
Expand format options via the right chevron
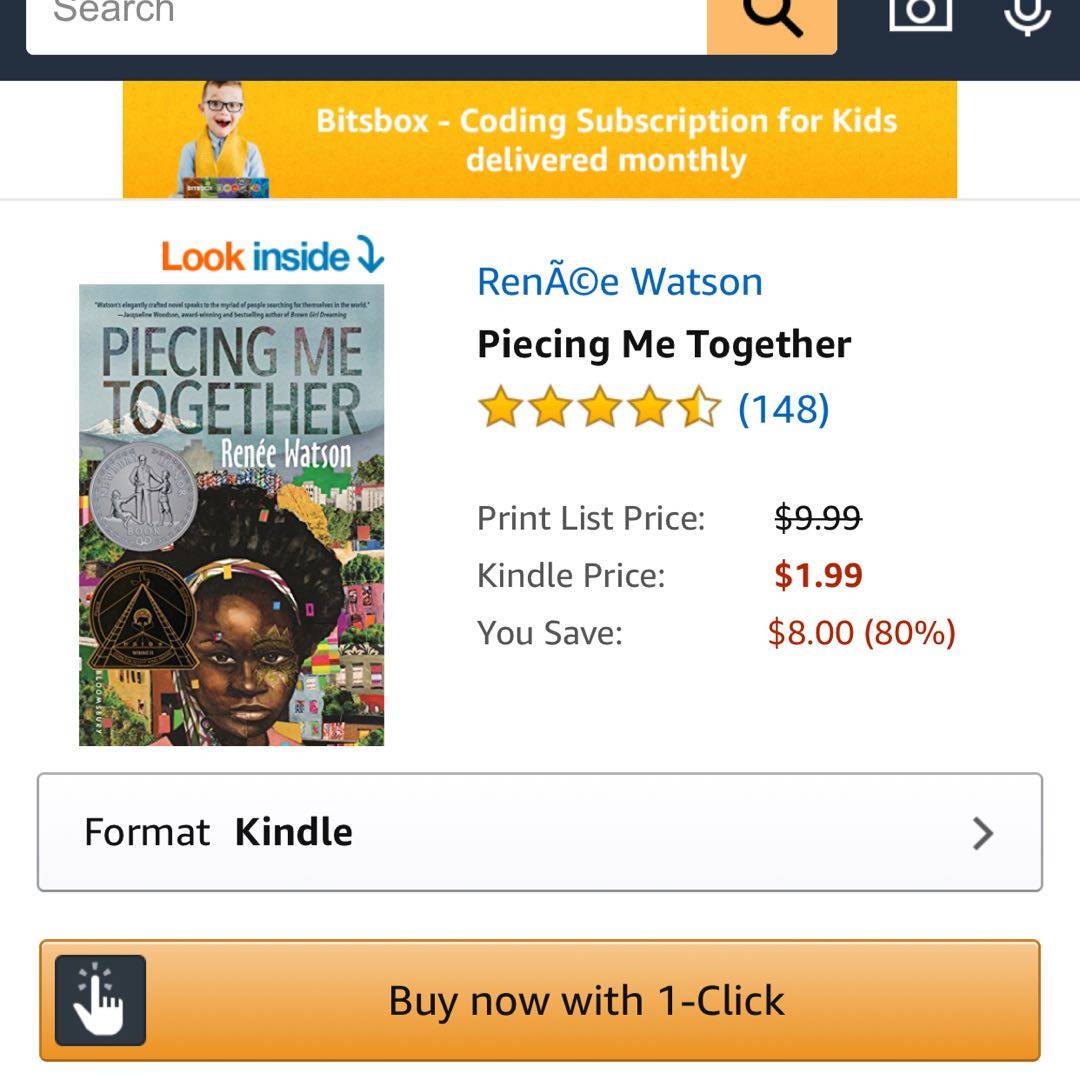coord(983,833)
